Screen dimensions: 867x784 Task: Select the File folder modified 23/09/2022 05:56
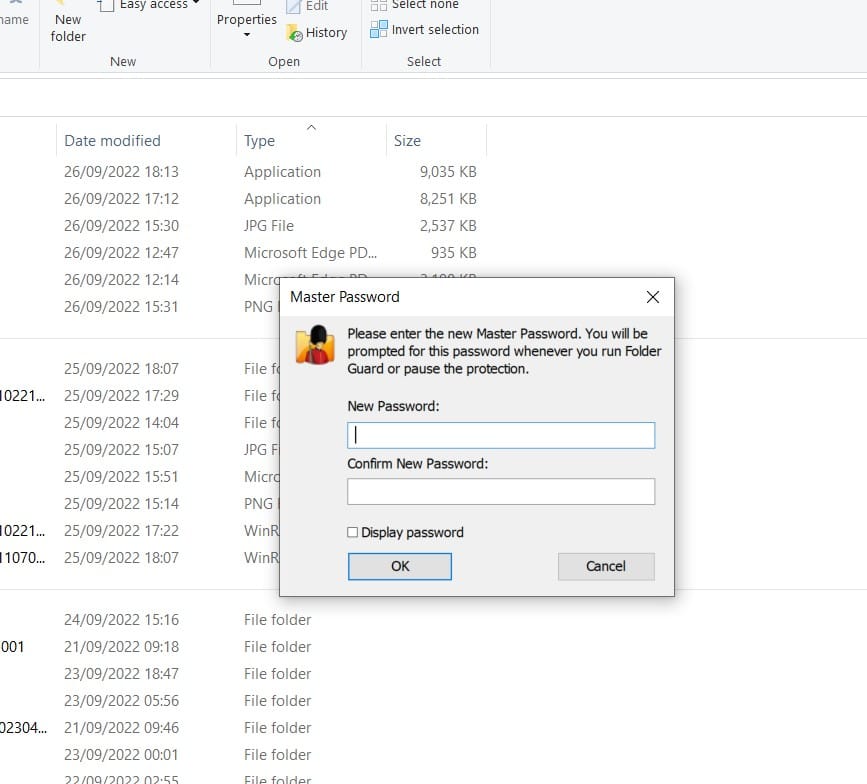(243, 701)
